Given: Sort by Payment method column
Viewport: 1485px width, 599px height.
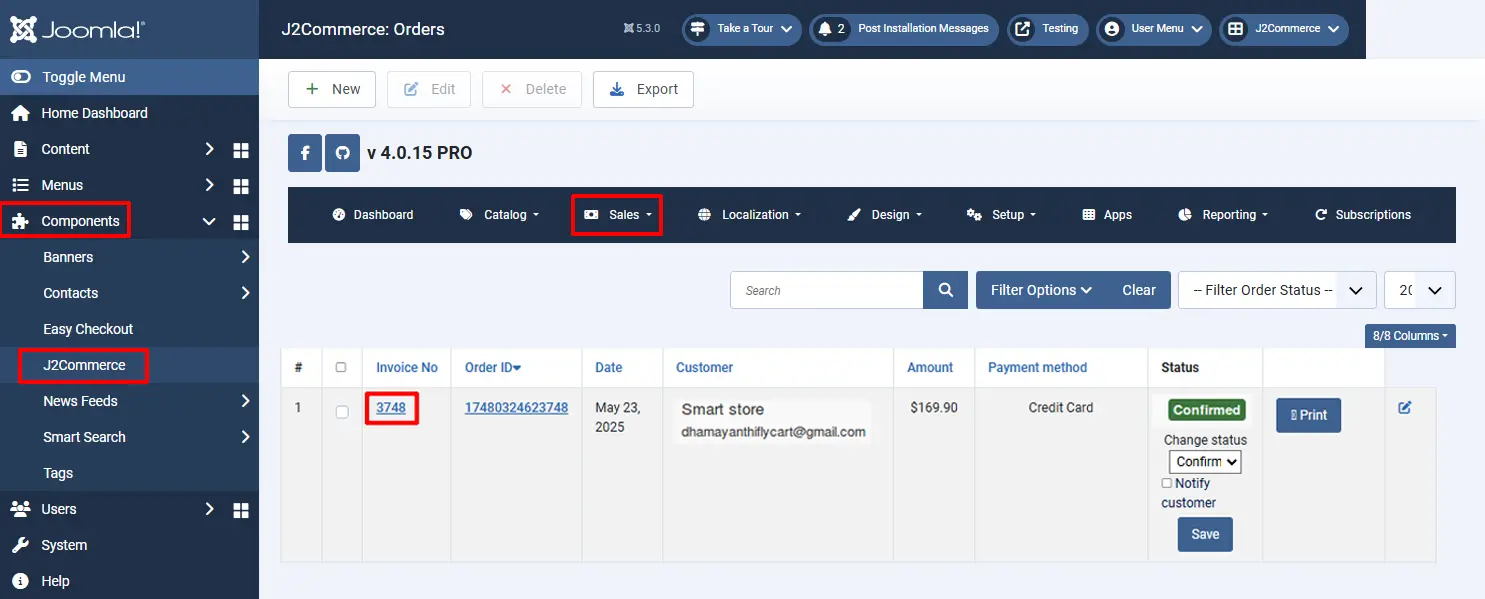Looking at the screenshot, I should click(1037, 367).
